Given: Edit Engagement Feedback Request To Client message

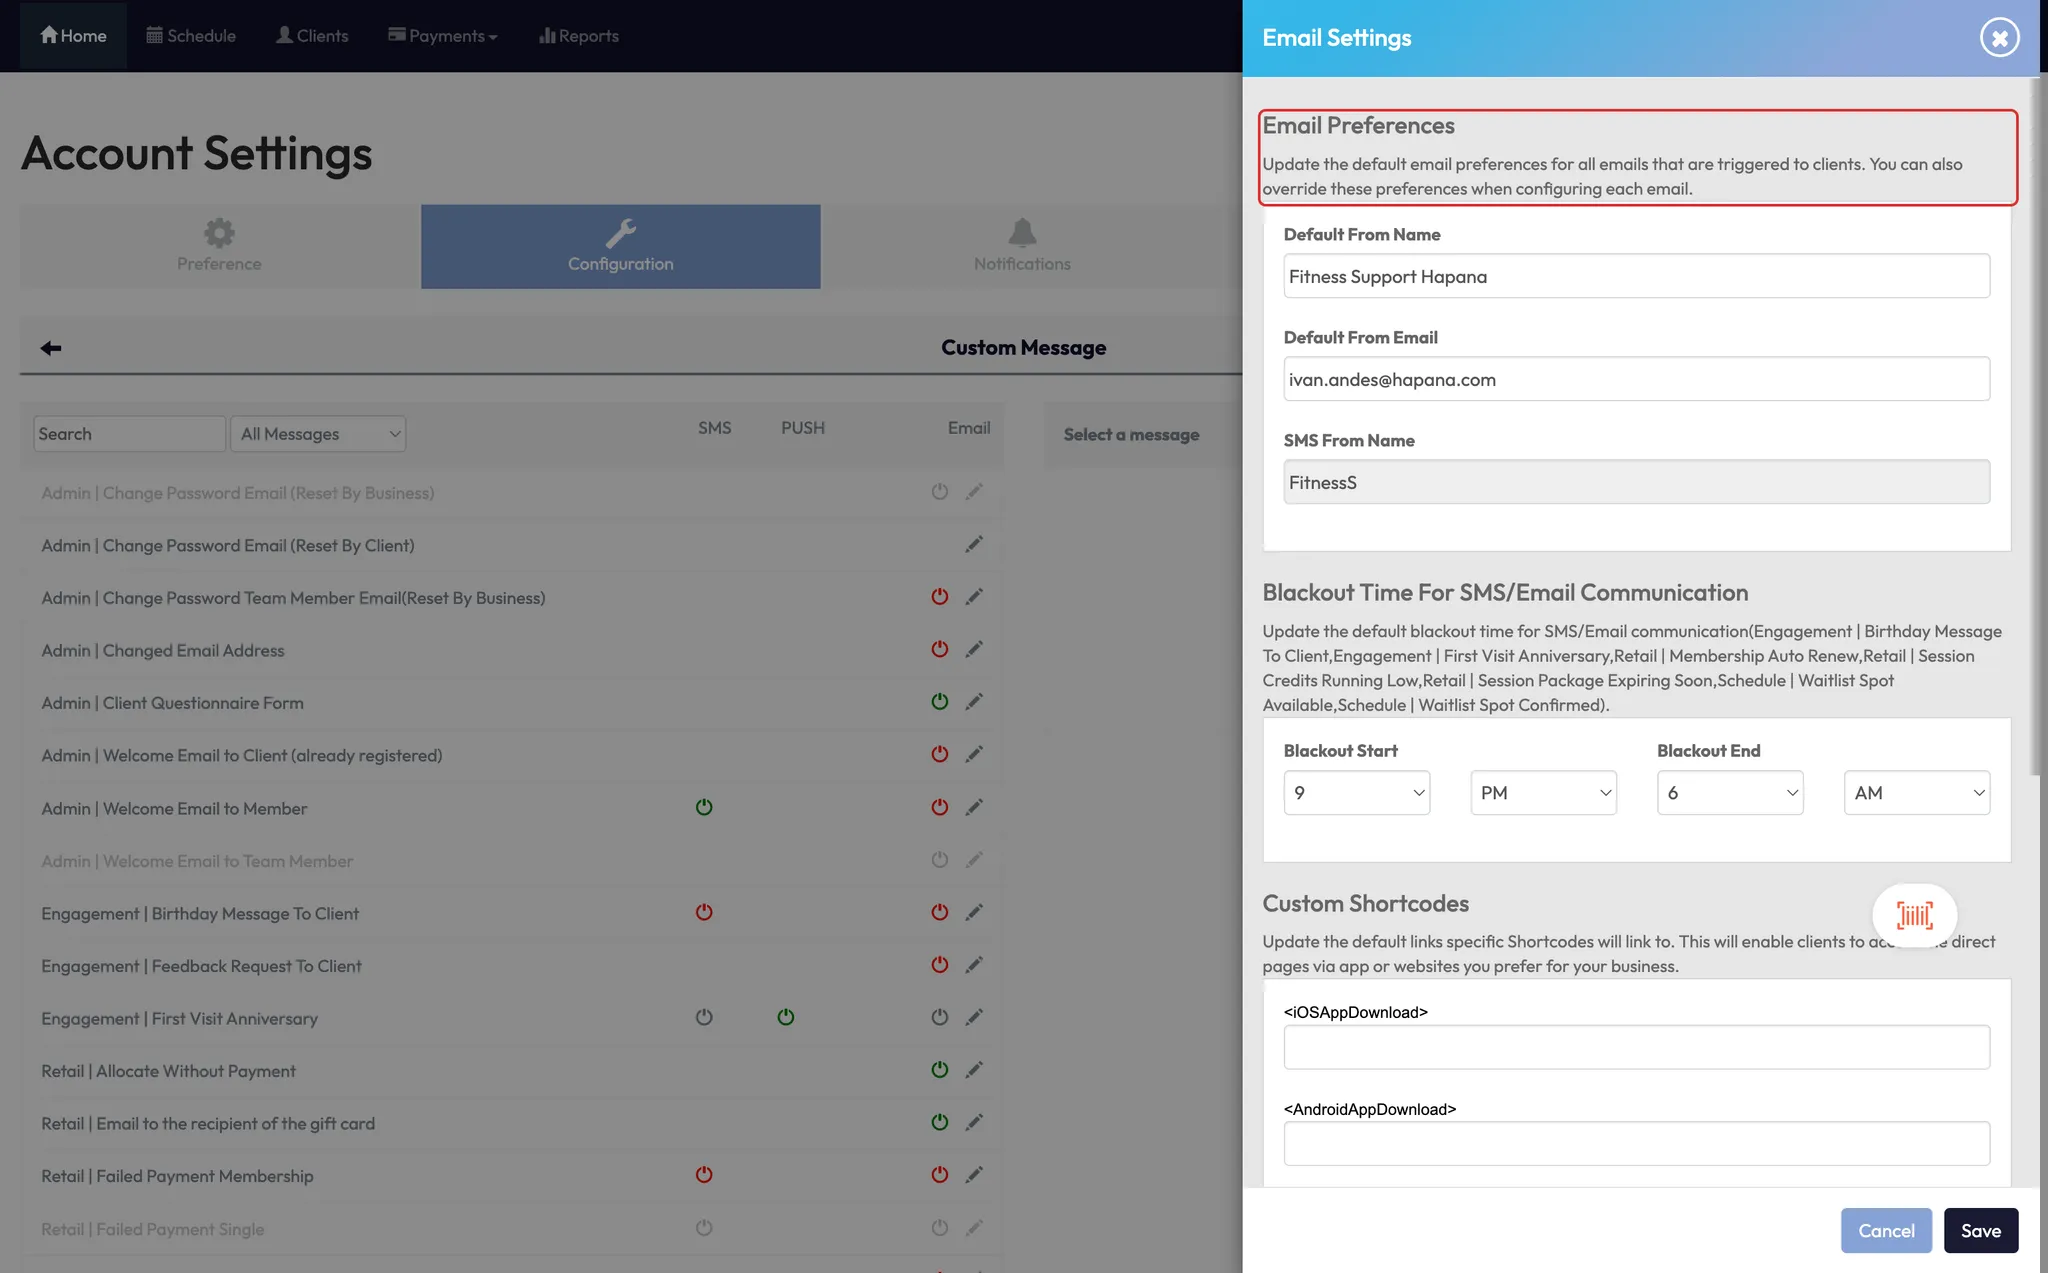Looking at the screenshot, I should click(x=974, y=965).
